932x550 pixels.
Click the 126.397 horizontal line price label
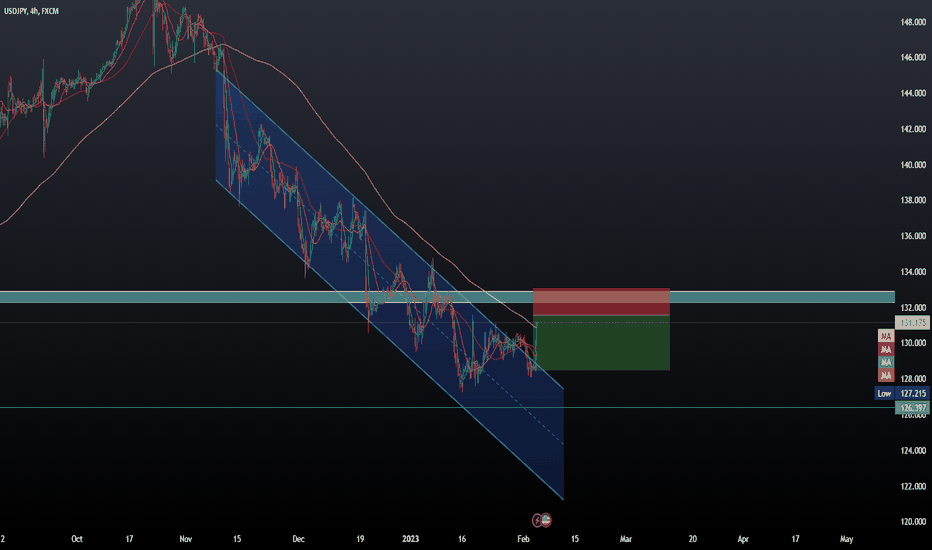tap(912, 407)
